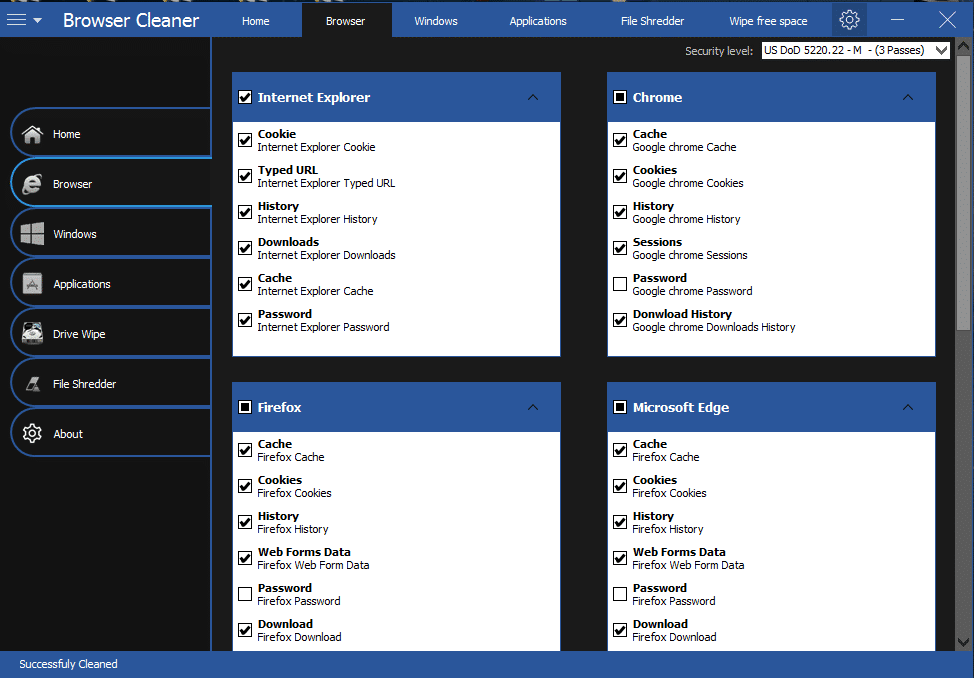Screen dimensions: 974x678
Task: Open the Security level dropdown
Action: click(x=940, y=51)
